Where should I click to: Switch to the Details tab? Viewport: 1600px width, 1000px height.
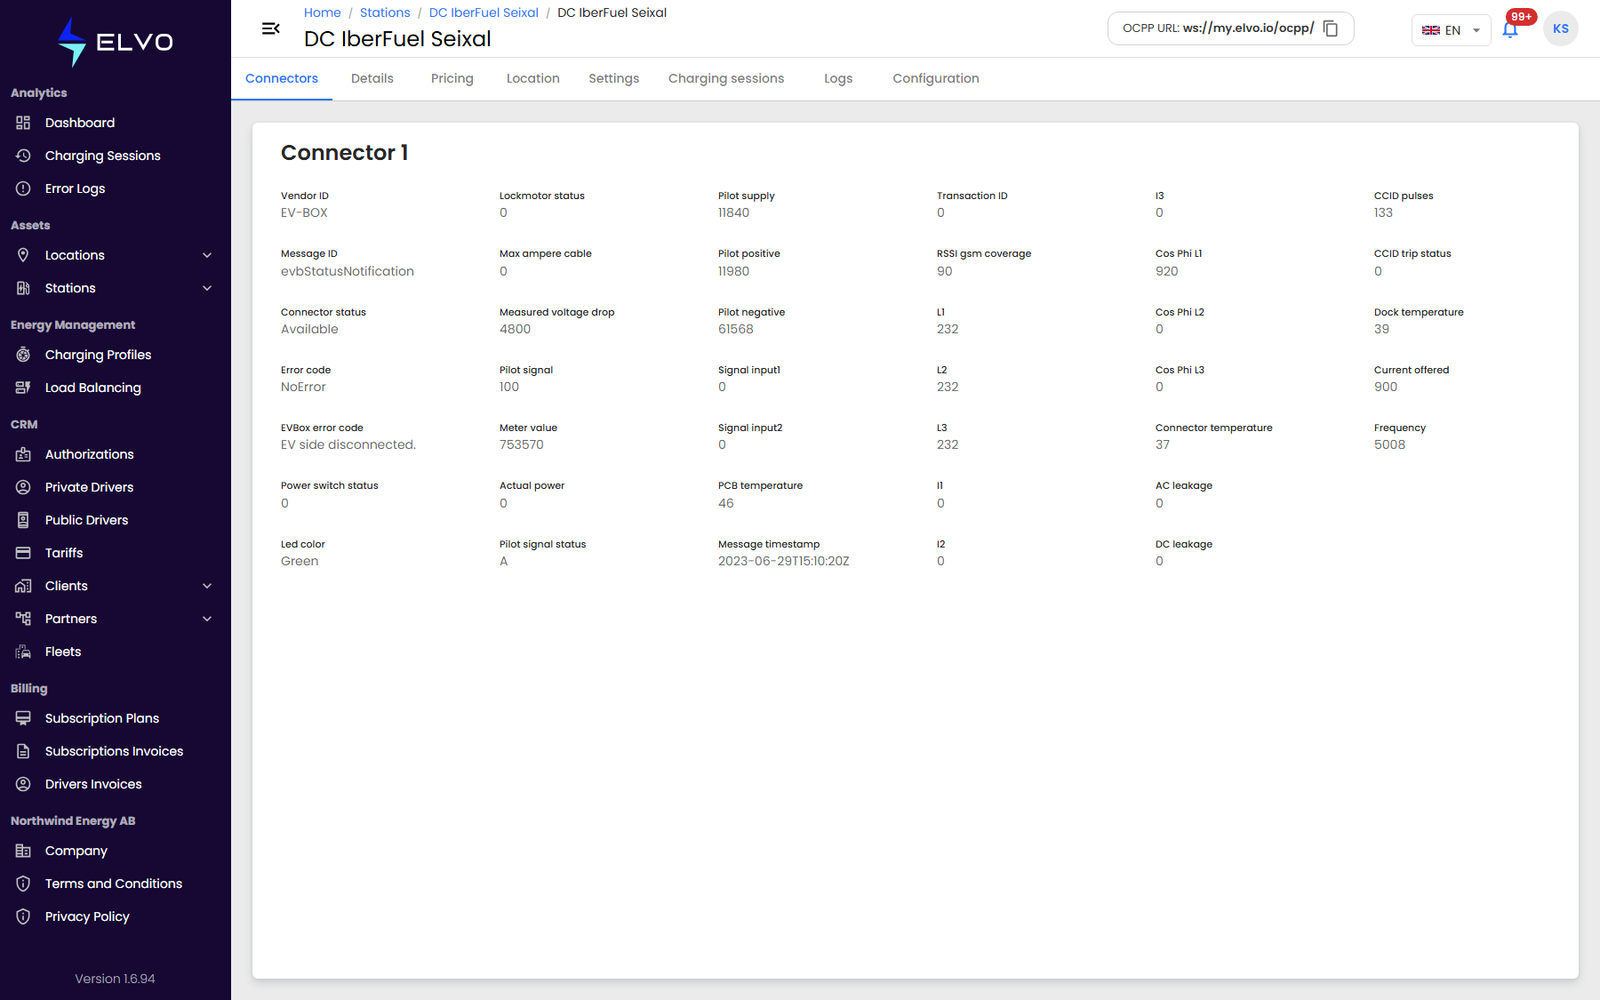click(x=372, y=79)
